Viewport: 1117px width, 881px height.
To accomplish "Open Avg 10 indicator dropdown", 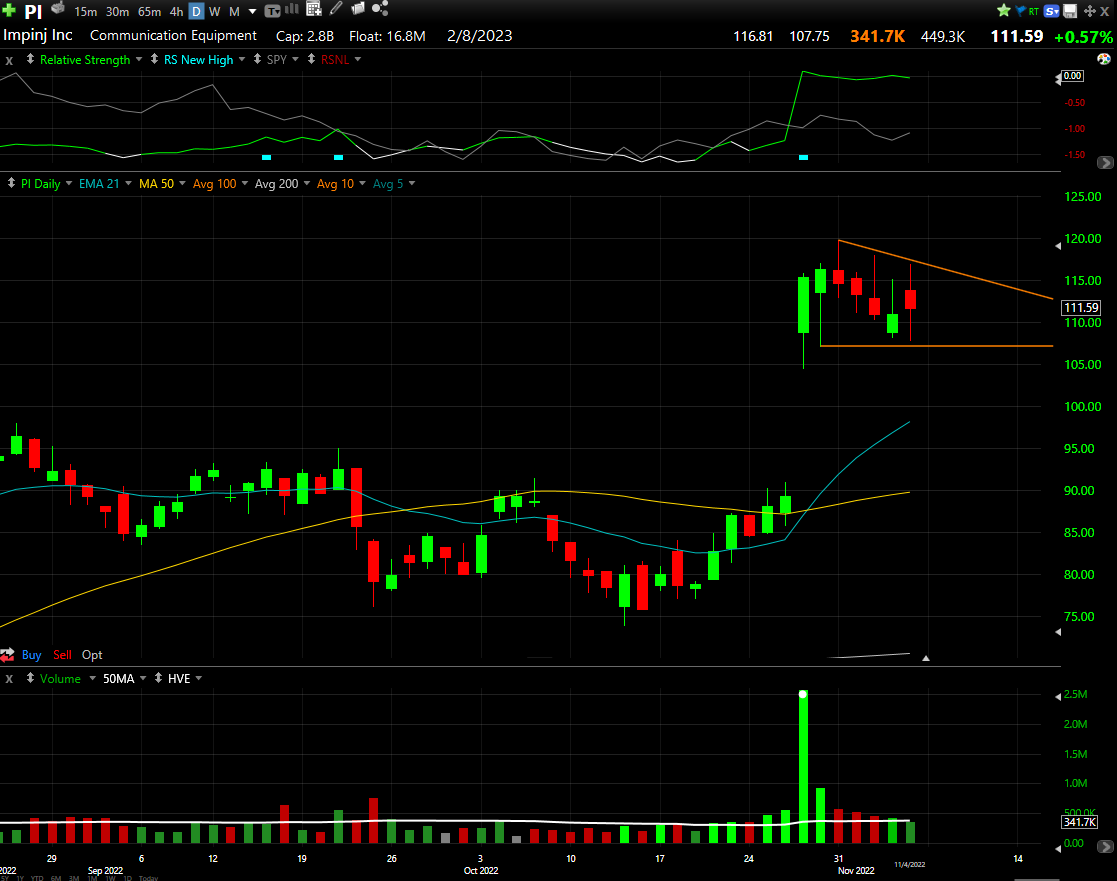I will pyautogui.click(x=363, y=183).
